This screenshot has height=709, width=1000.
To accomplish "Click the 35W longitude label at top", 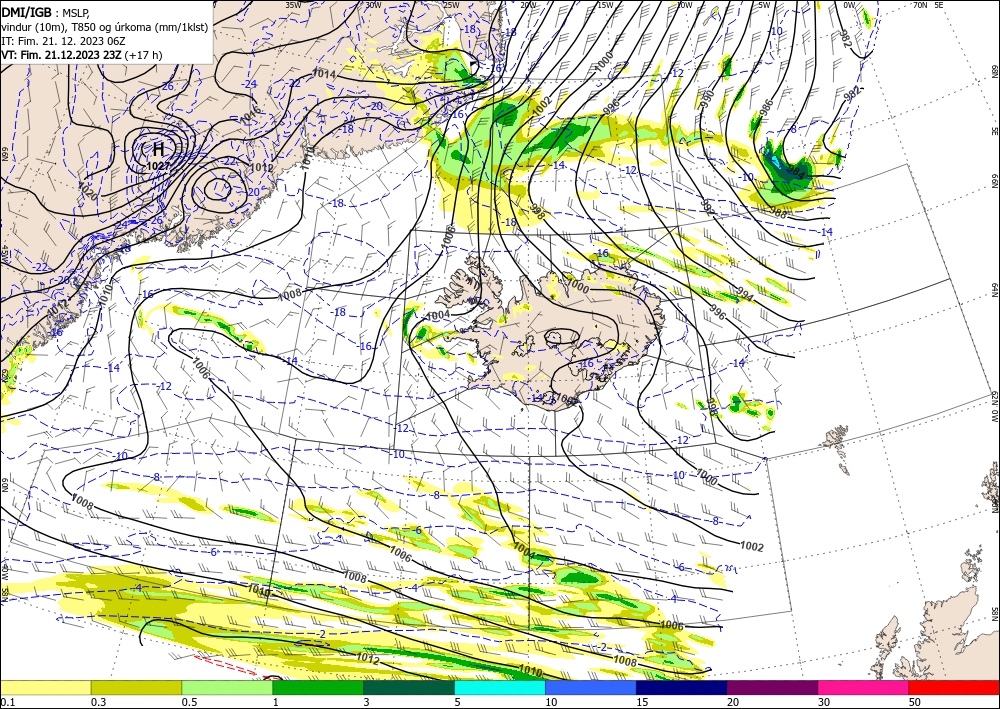I will pyautogui.click(x=293, y=5).
